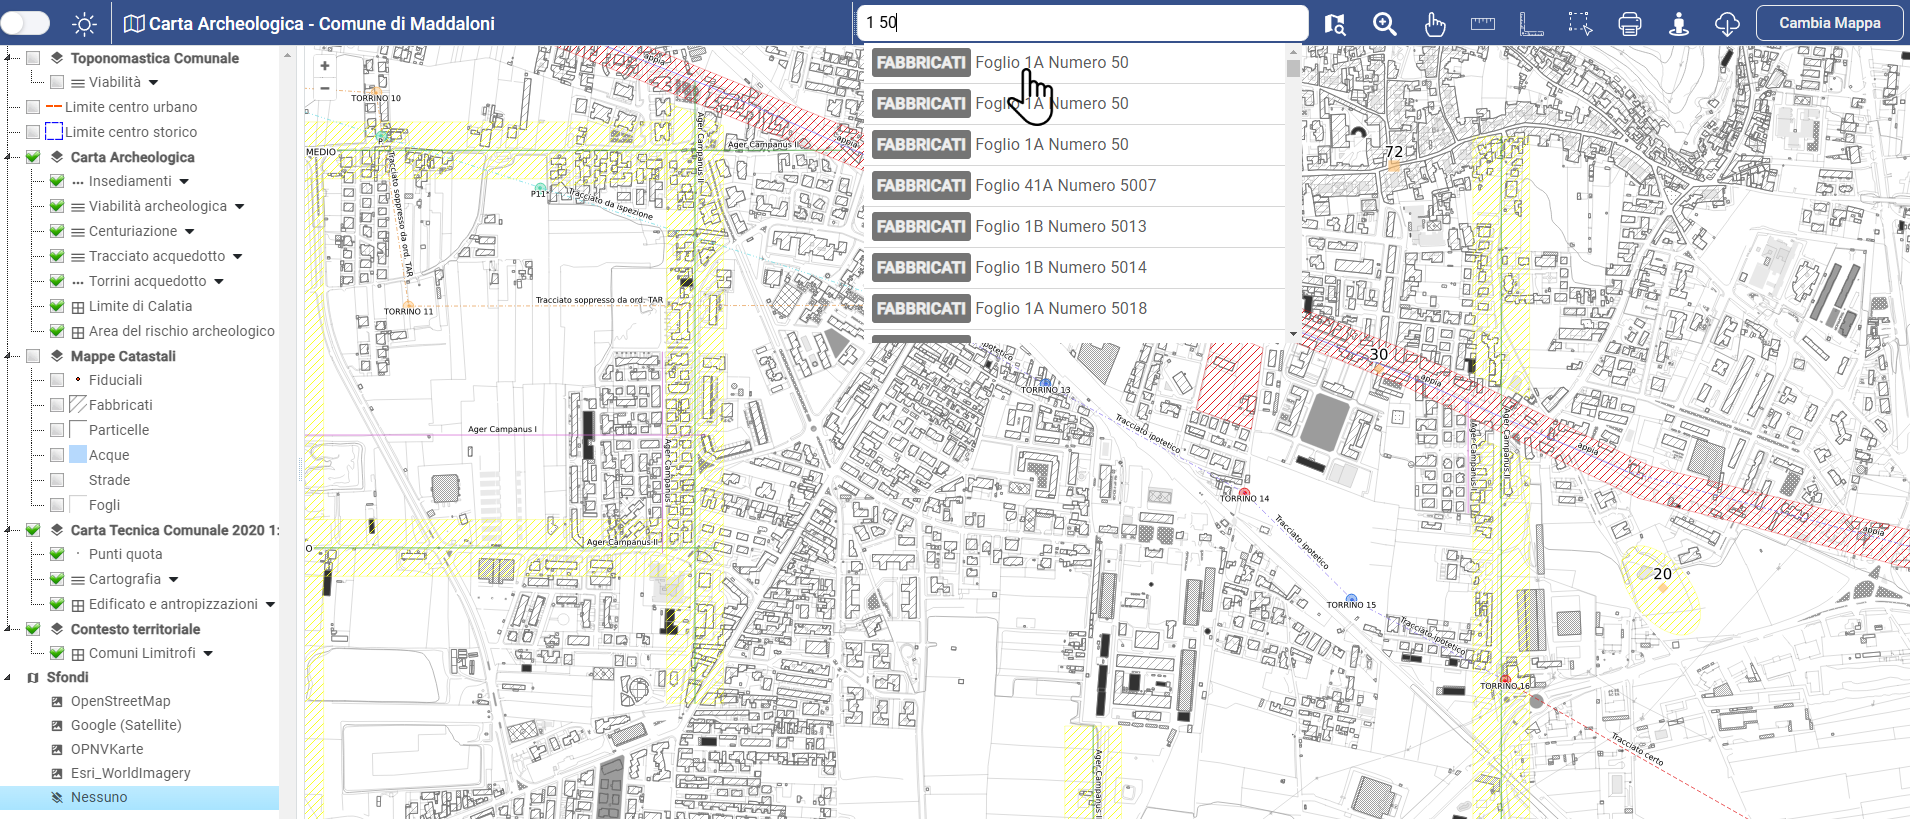Image resolution: width=1910 pixels, height=819 pixels.
Task: Activate the rectangle selection tool
Action: (1580, 24)
